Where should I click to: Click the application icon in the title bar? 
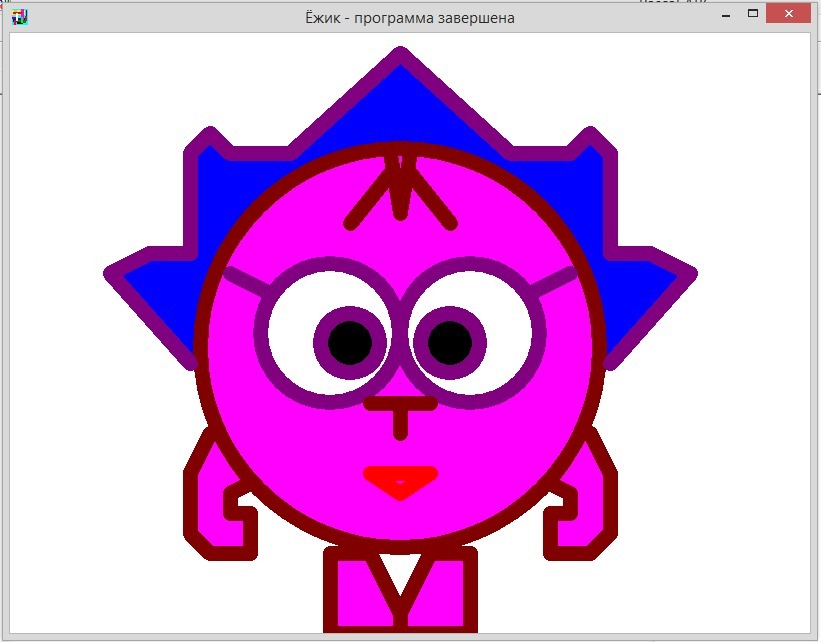coord(19,17)
